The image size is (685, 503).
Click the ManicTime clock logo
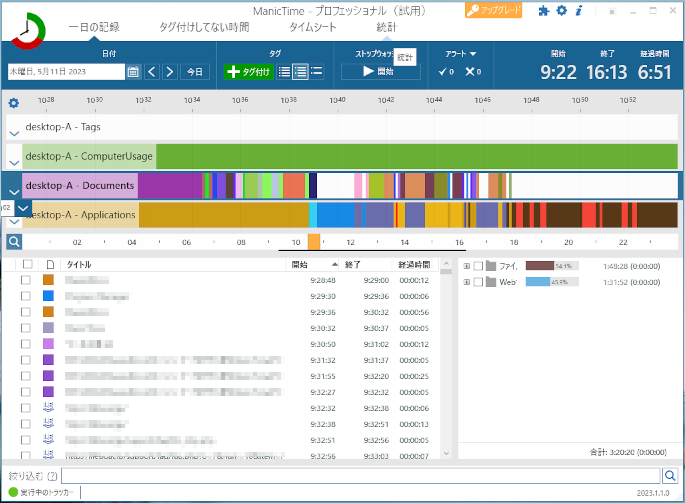[x=28, y=31]
